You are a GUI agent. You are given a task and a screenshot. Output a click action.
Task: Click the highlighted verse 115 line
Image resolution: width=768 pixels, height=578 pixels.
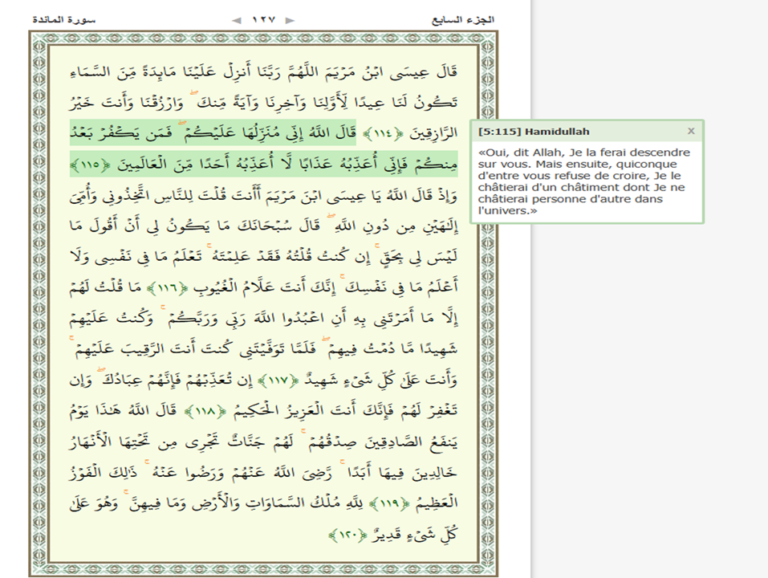pyautogui.click(x=264, y=164)
